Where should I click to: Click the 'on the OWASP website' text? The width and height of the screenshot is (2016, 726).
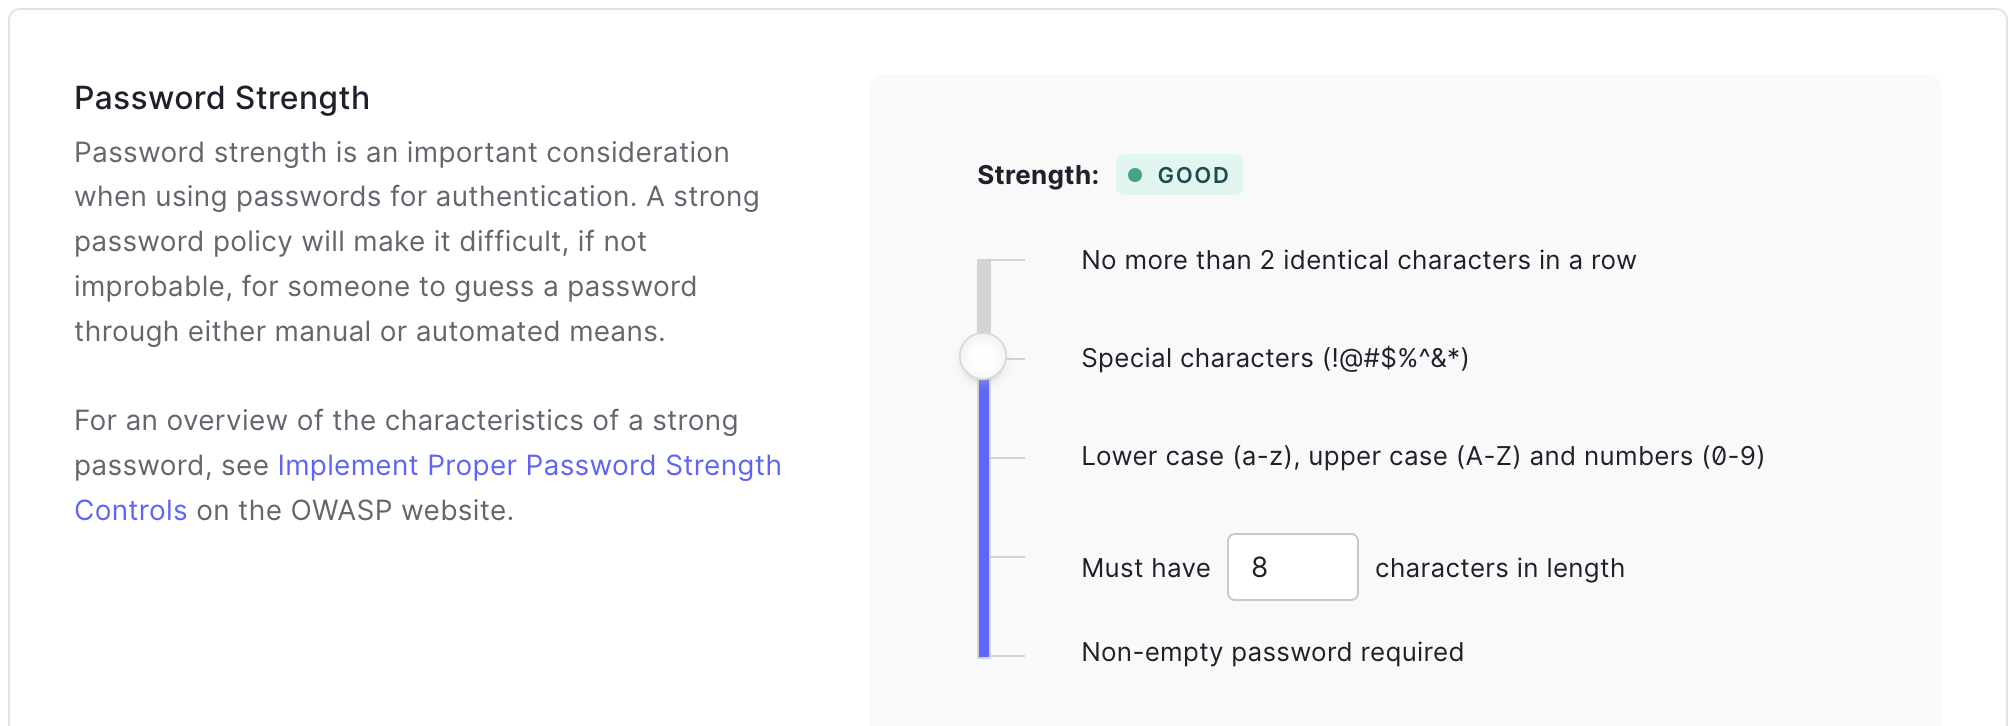355,511
